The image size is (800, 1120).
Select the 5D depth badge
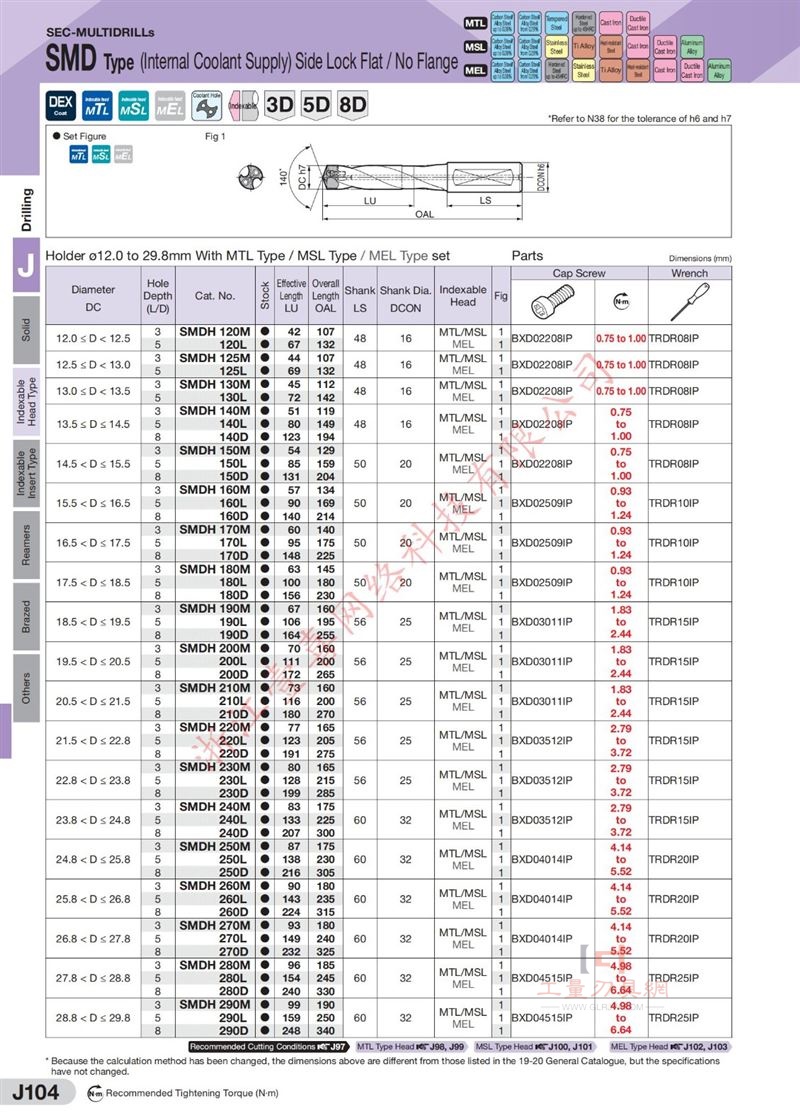coord(316,105)
